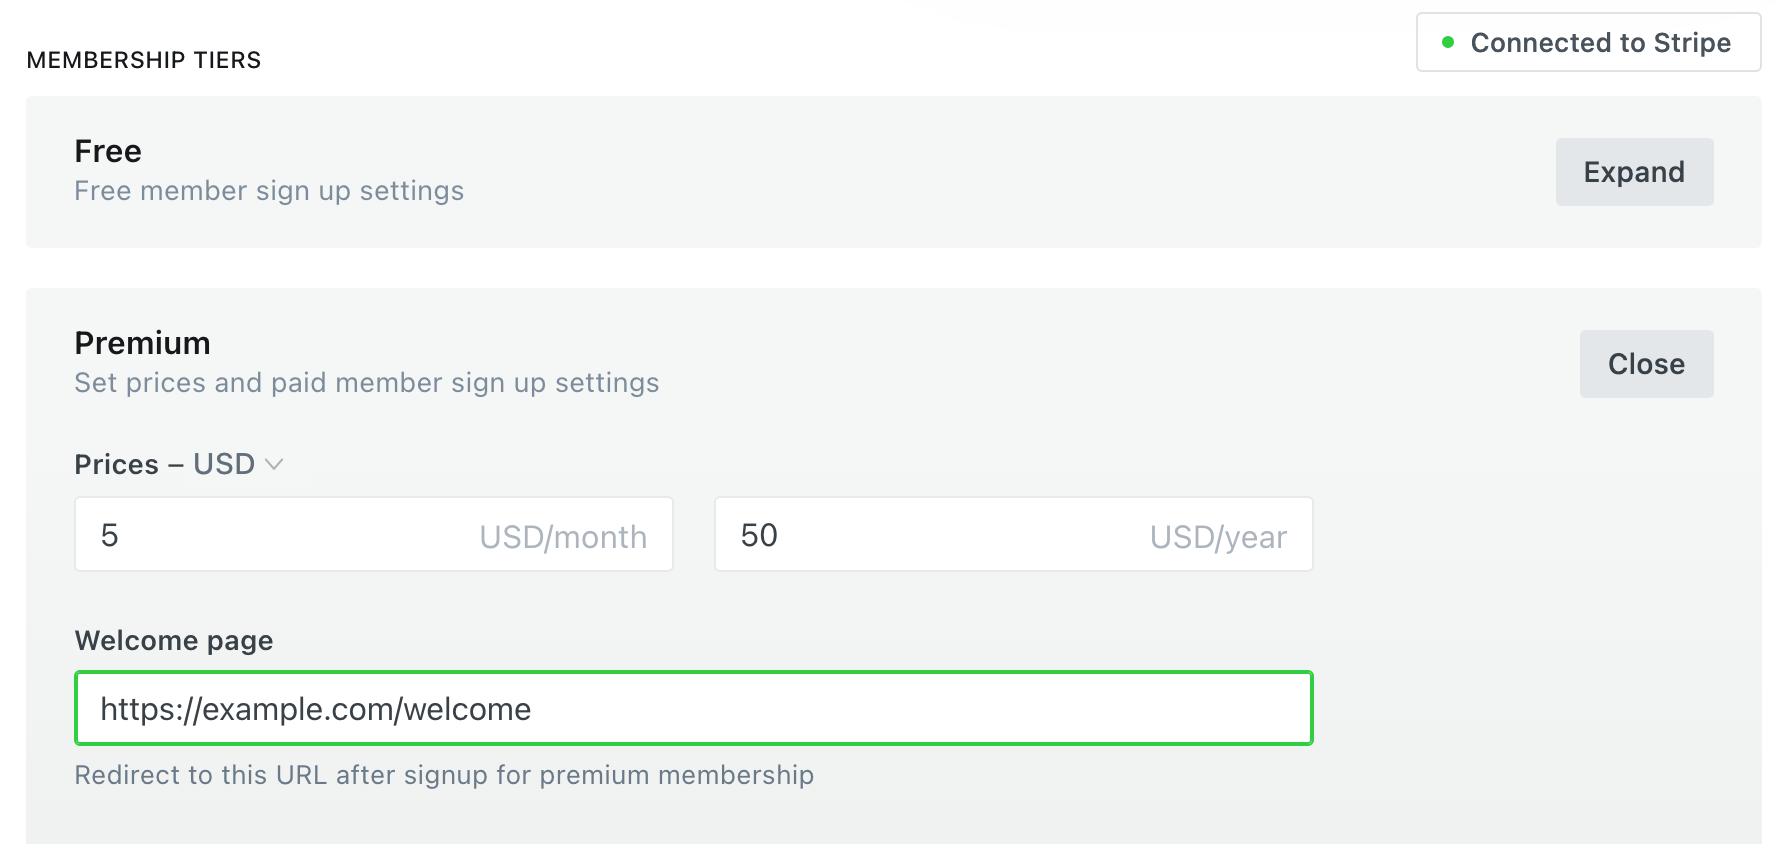Image resolution: width=1786 pixels, height=868 pixels.
Task: Click the USD/month suffix label
Action: (x=563, y=537)
